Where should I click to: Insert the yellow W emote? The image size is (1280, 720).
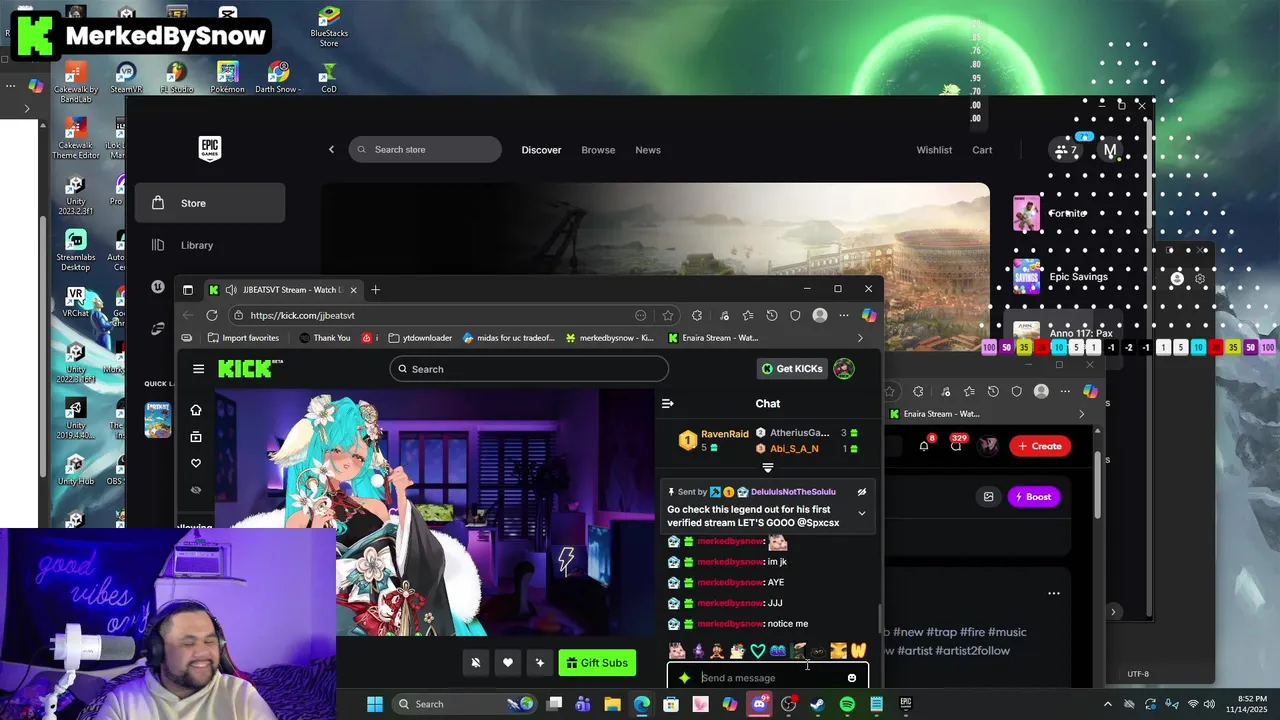[858, 651]
